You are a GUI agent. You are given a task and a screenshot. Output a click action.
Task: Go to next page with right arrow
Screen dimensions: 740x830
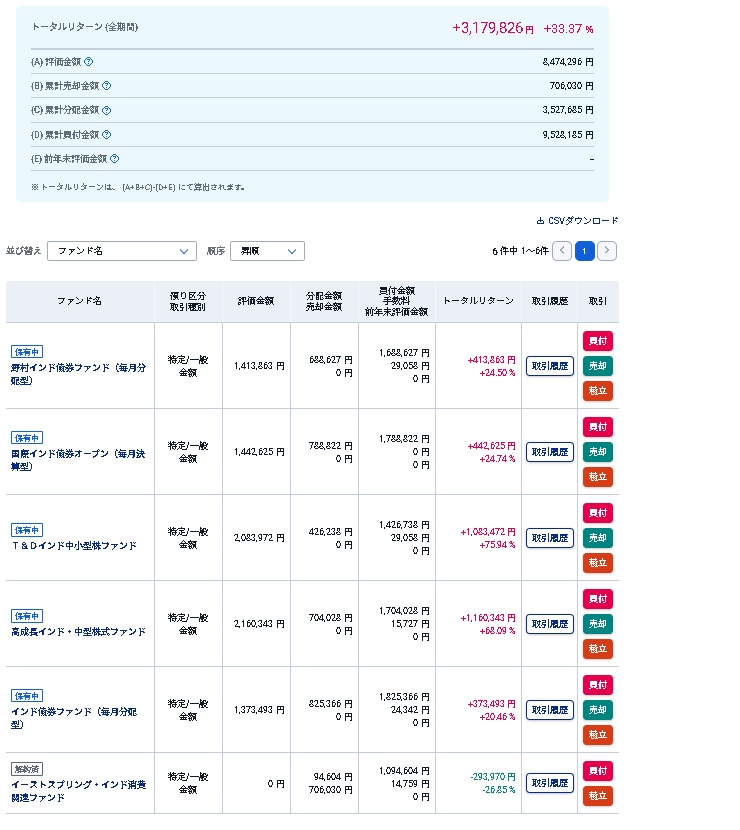coord(607,251)
